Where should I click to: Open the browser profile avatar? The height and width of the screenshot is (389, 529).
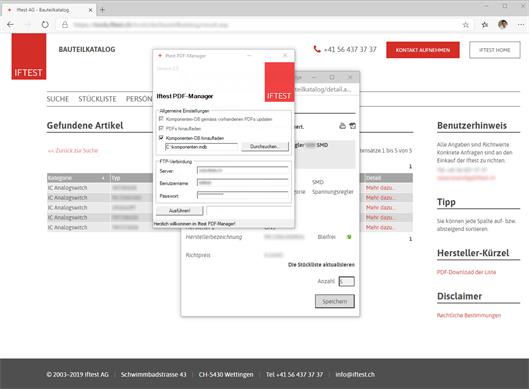(503, 24)
